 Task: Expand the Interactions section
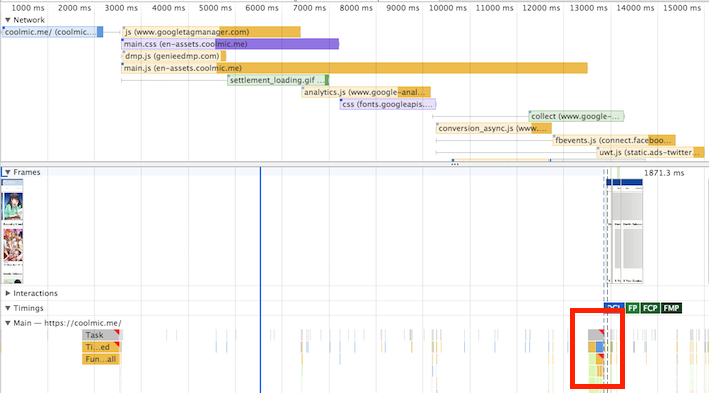pos(8,293)
